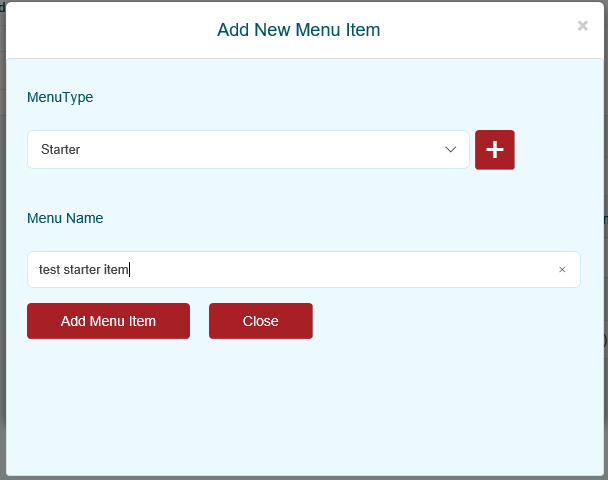Open the MenuType dropdown showing Starter
608x480 pixels.
point(248,150)
